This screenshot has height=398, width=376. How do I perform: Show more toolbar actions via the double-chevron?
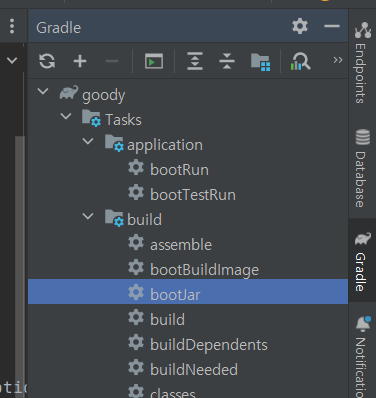(x=338, y=60)
